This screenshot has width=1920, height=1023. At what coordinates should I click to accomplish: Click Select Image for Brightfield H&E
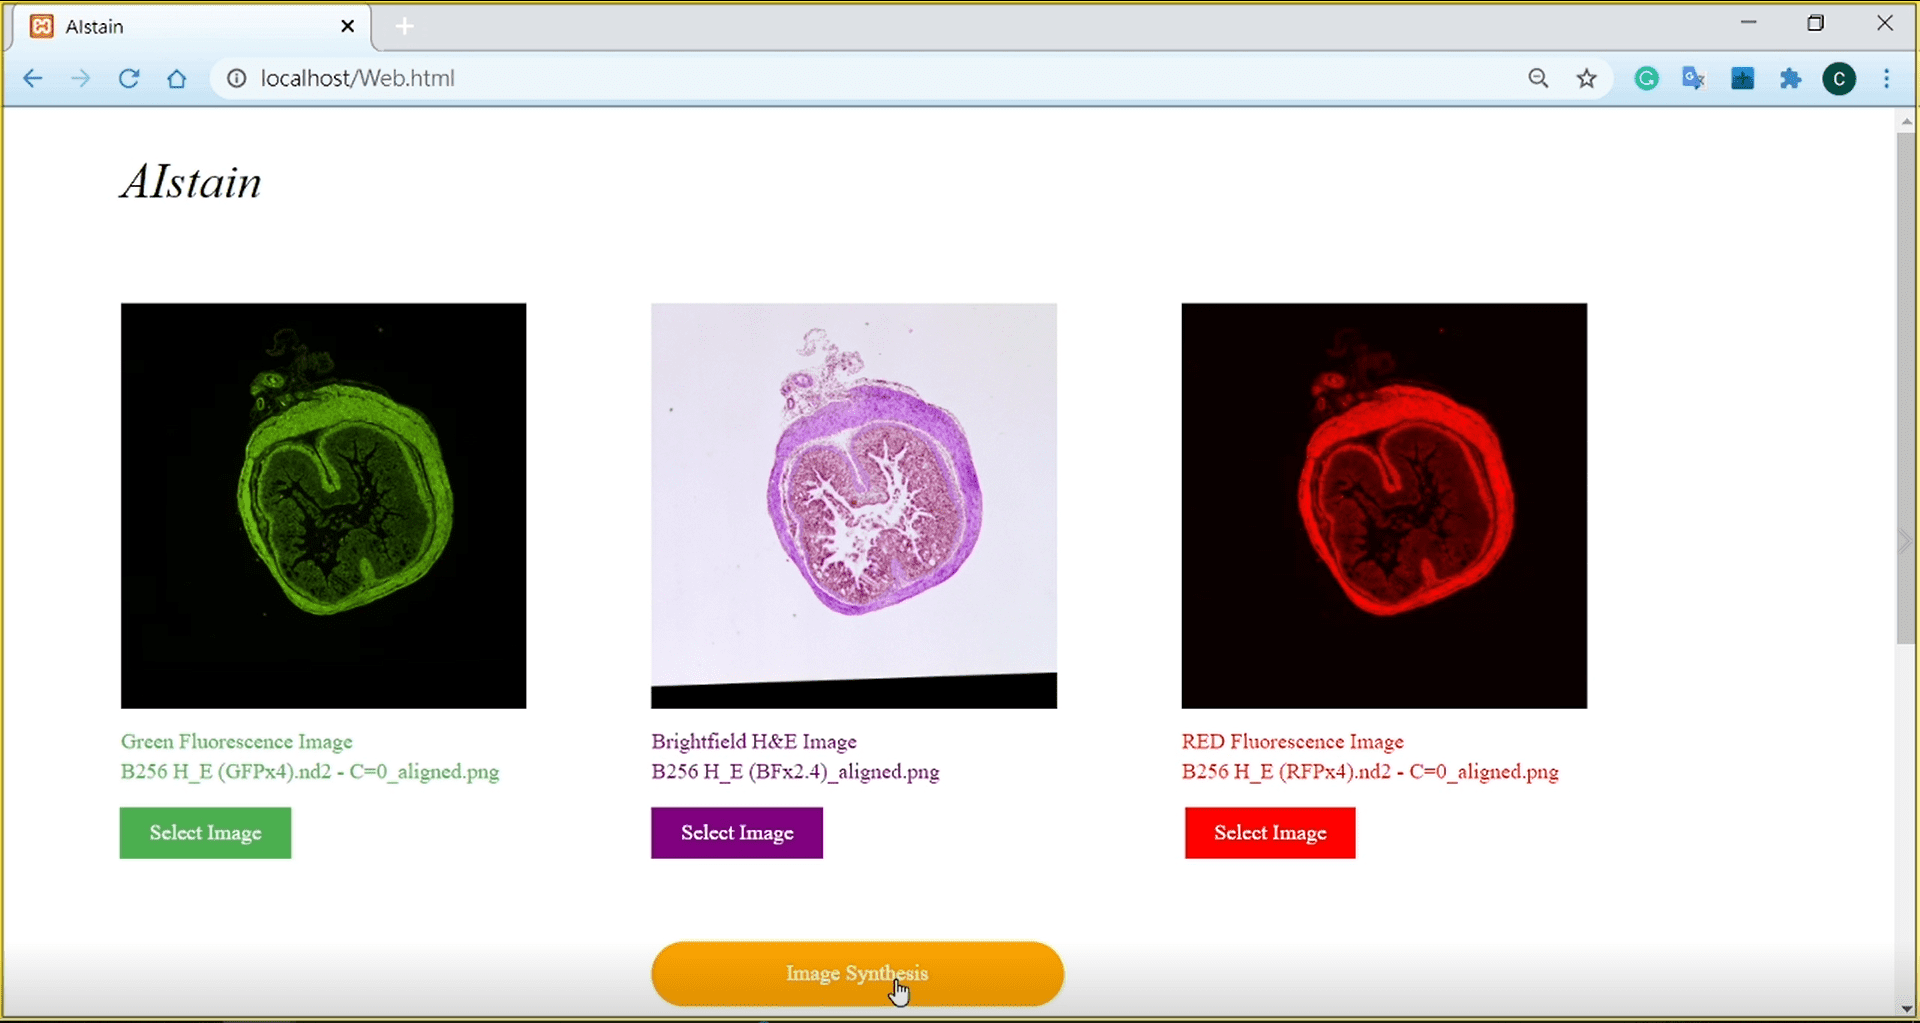coord(736,832)
